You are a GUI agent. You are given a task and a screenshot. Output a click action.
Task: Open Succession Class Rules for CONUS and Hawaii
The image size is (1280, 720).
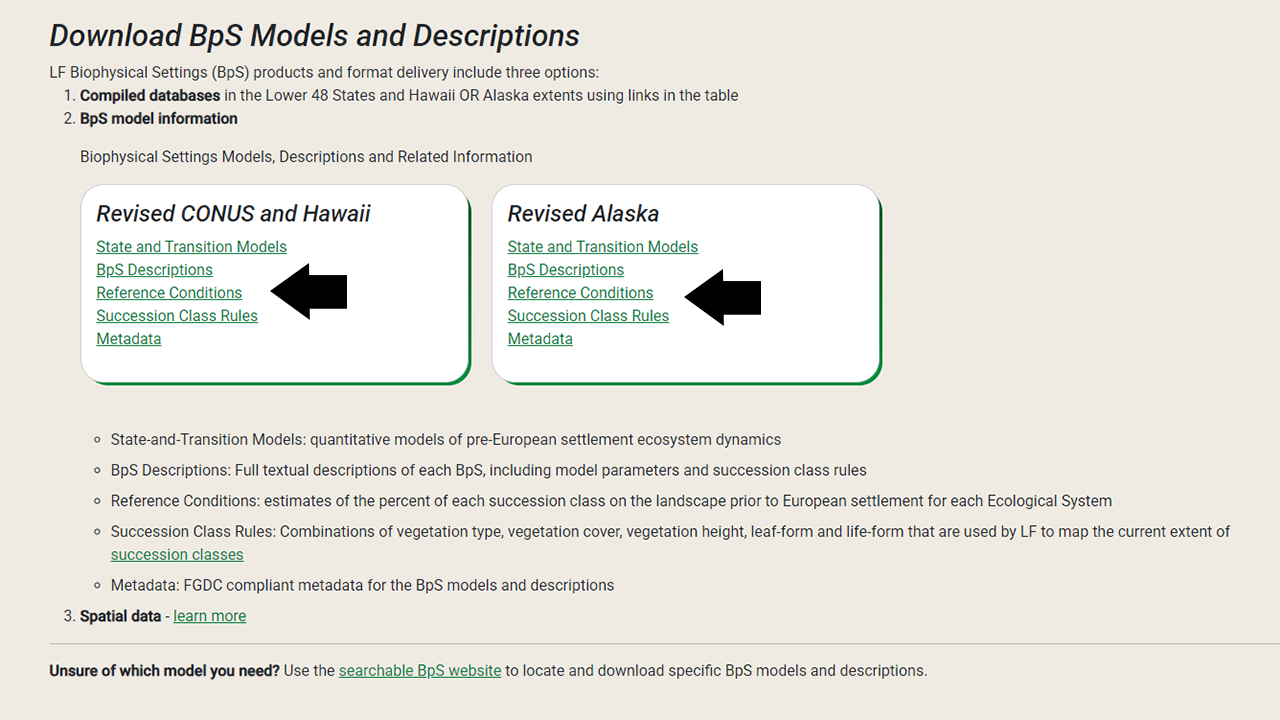(176, 315)
